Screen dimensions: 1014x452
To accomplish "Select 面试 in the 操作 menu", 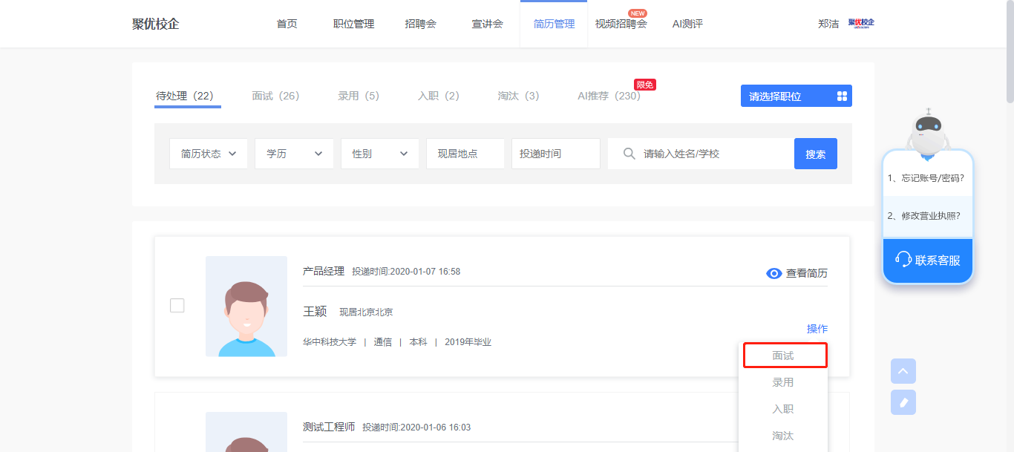I will 783,355.
